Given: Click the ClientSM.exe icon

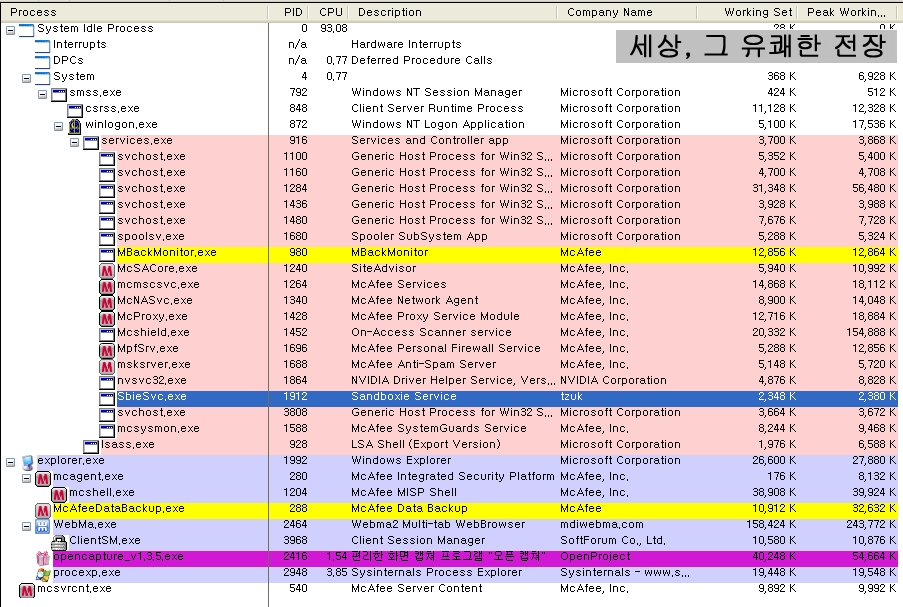Looking at the screenshot, I should [x=59, y=542].
